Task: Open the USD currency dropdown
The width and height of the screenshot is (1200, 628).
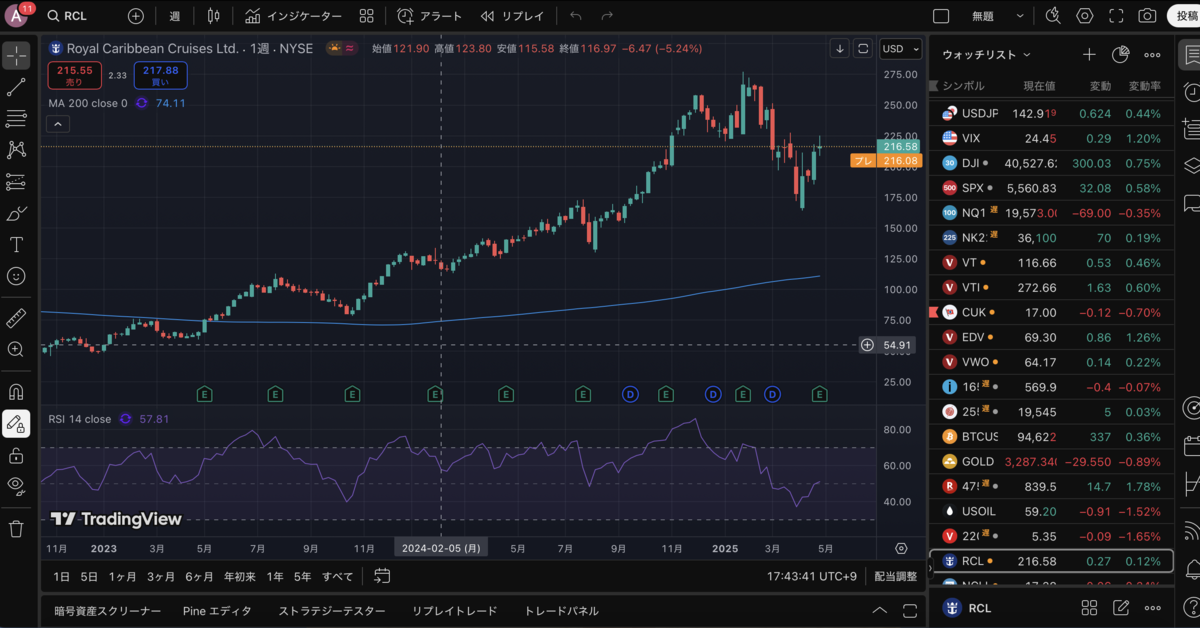Action: click(900, 48)
